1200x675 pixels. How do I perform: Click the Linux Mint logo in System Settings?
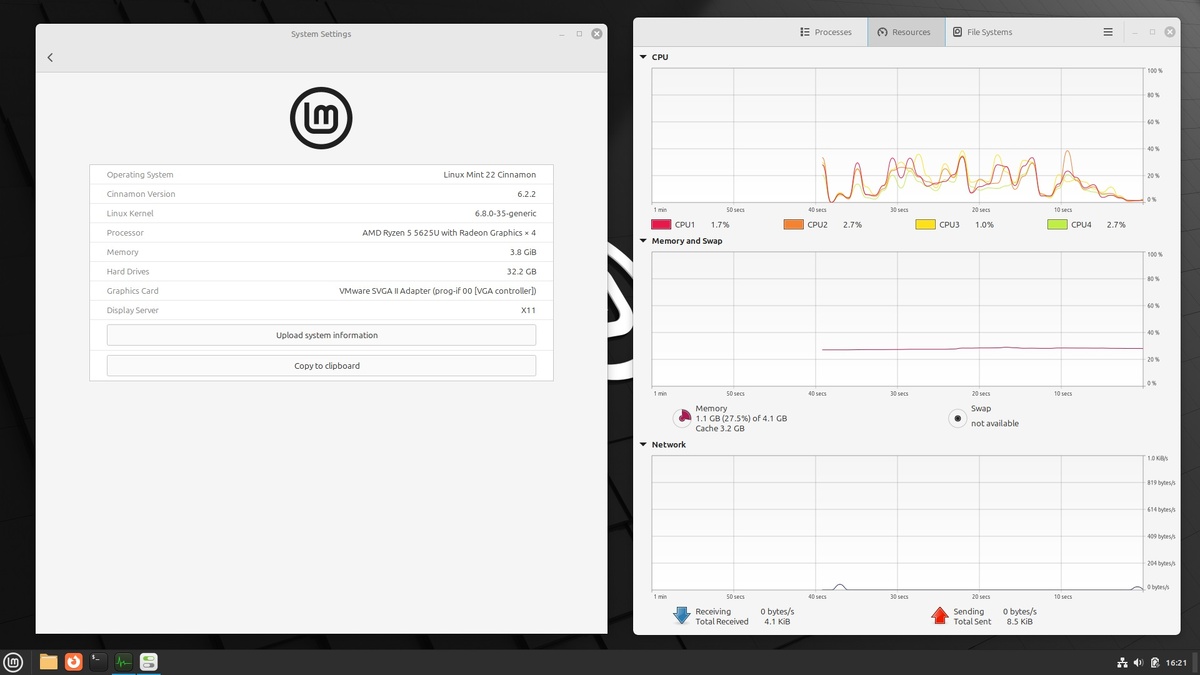321,118
